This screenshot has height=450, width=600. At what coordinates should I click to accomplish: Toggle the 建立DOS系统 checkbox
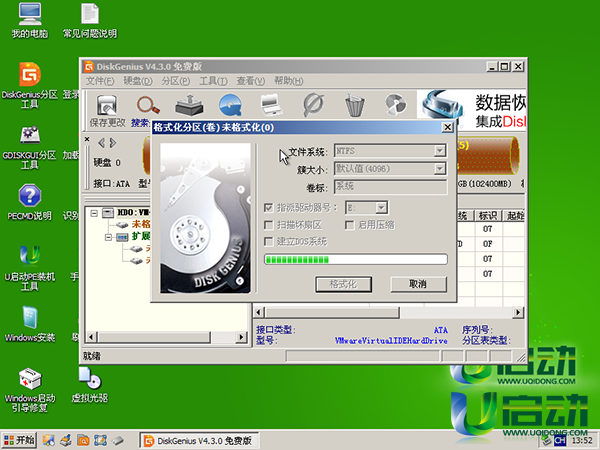click(269, 242)
